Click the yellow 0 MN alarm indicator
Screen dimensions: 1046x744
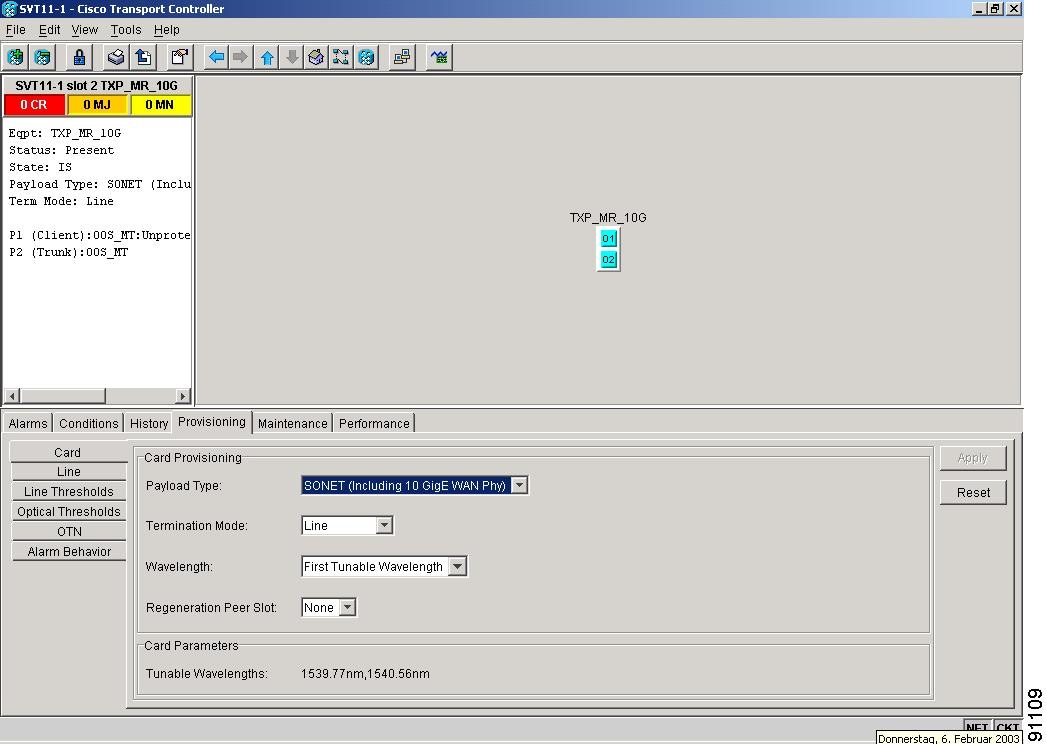(x=159, y=105)
